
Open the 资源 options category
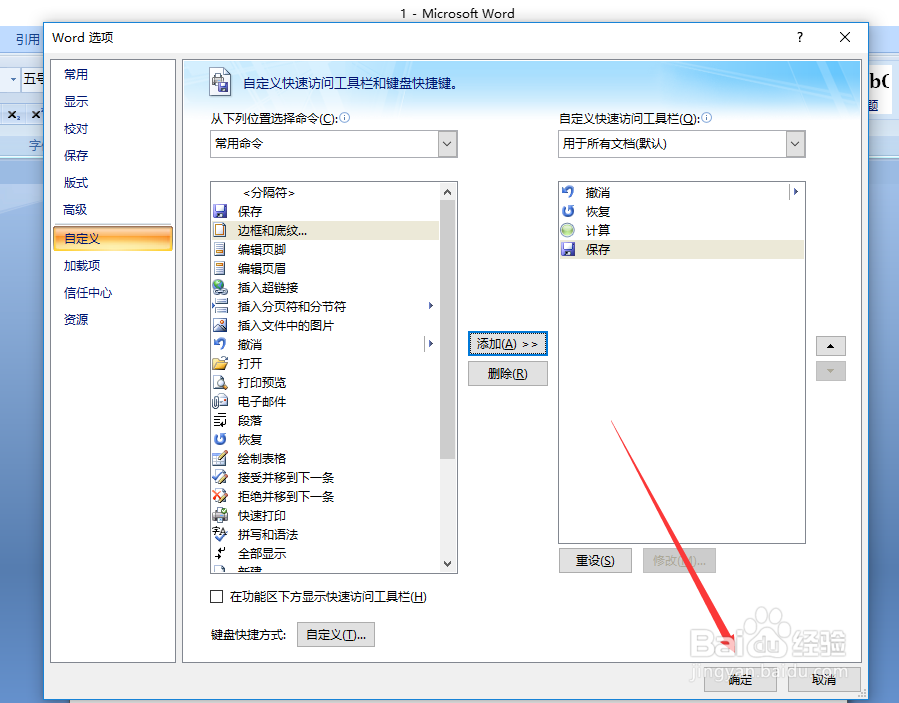pyautogui.click(x=76, y=319)
